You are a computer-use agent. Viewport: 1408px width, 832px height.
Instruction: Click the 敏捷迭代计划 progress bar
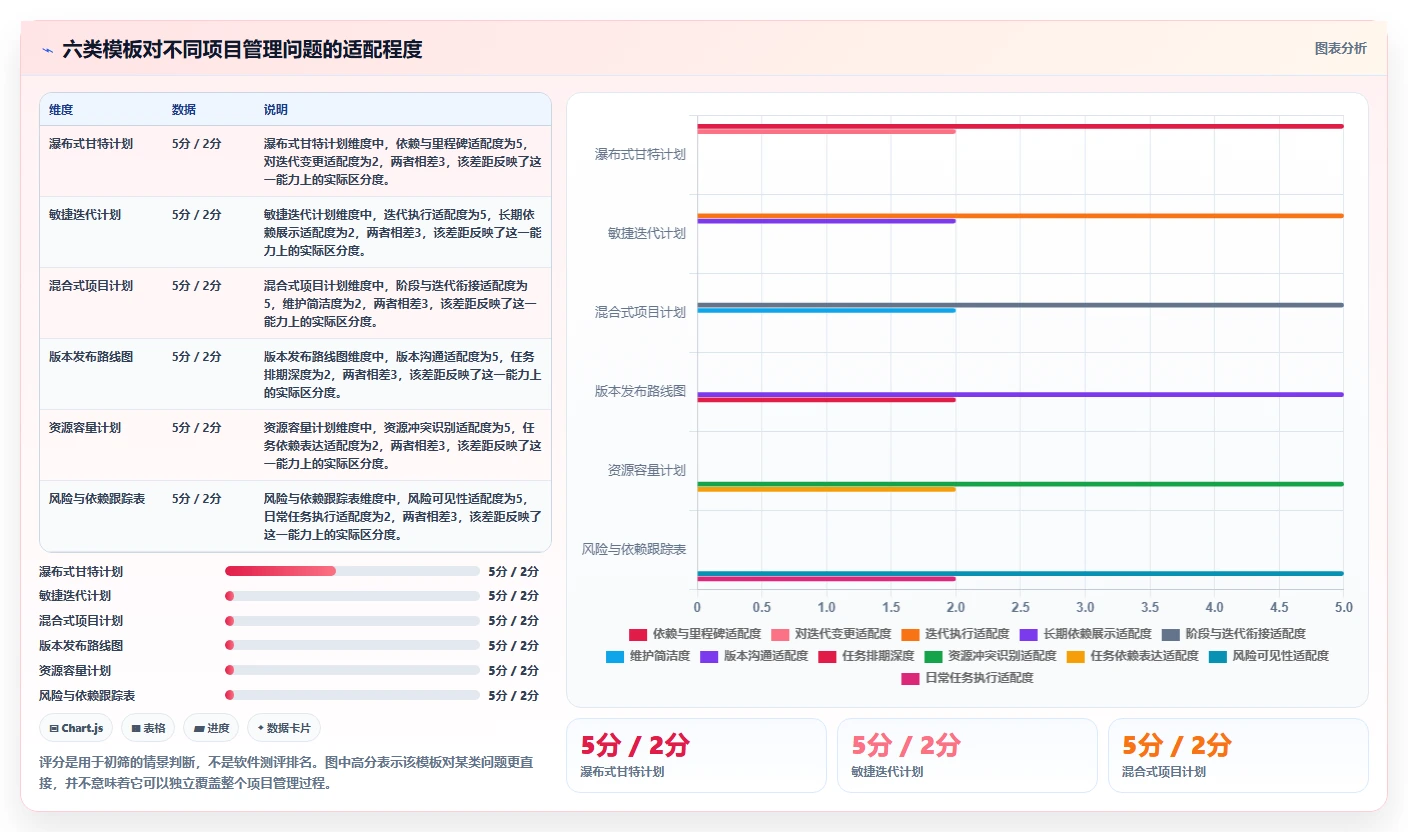click(352, 596)
